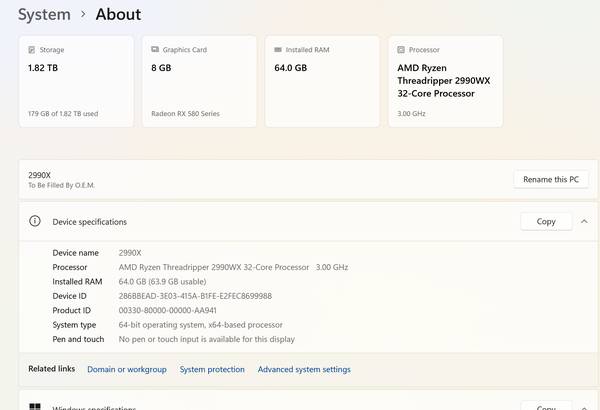Open the Domain or workgroup link
This screenshot has height=410, width=600.
126,369
